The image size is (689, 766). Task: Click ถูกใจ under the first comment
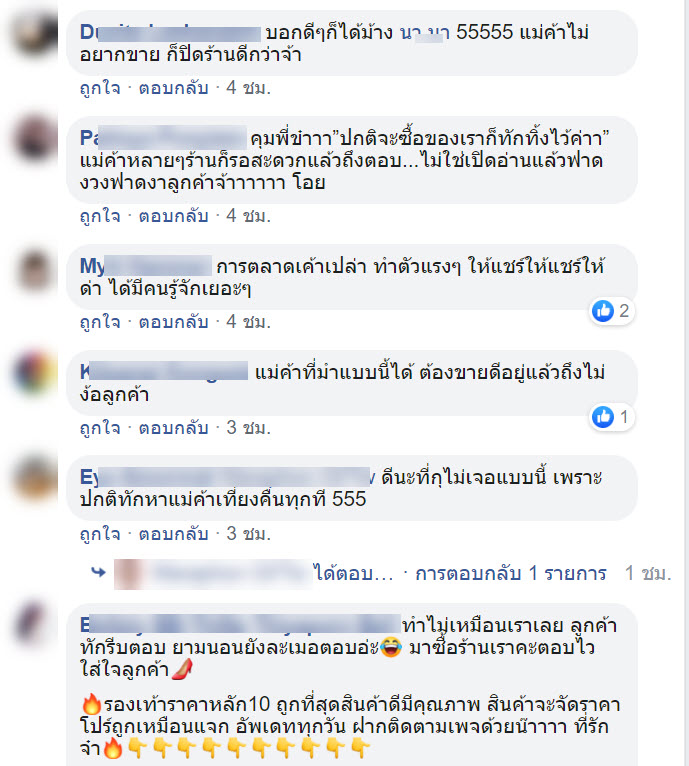(x=100, y=88)
